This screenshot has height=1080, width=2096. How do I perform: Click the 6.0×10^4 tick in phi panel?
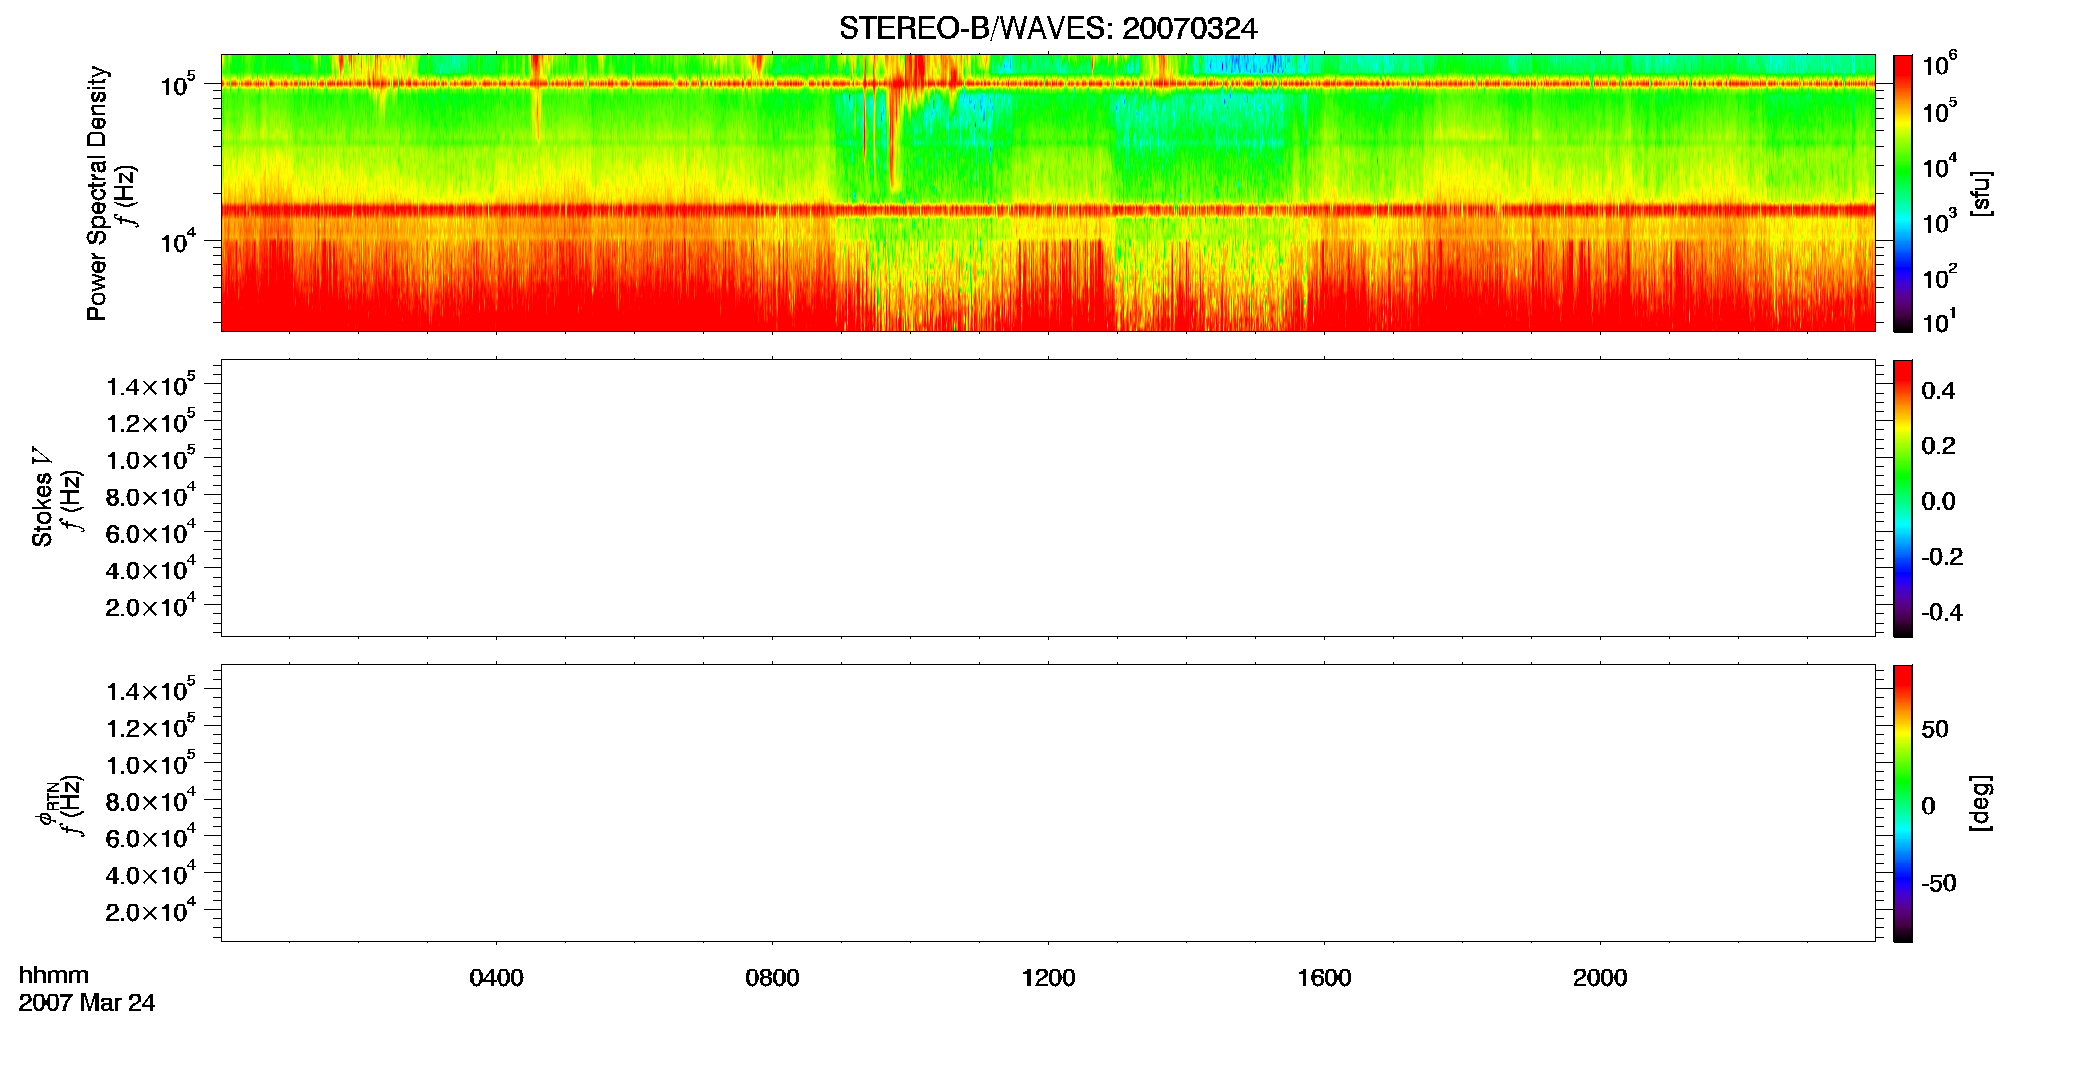click(x=151, y=836)
